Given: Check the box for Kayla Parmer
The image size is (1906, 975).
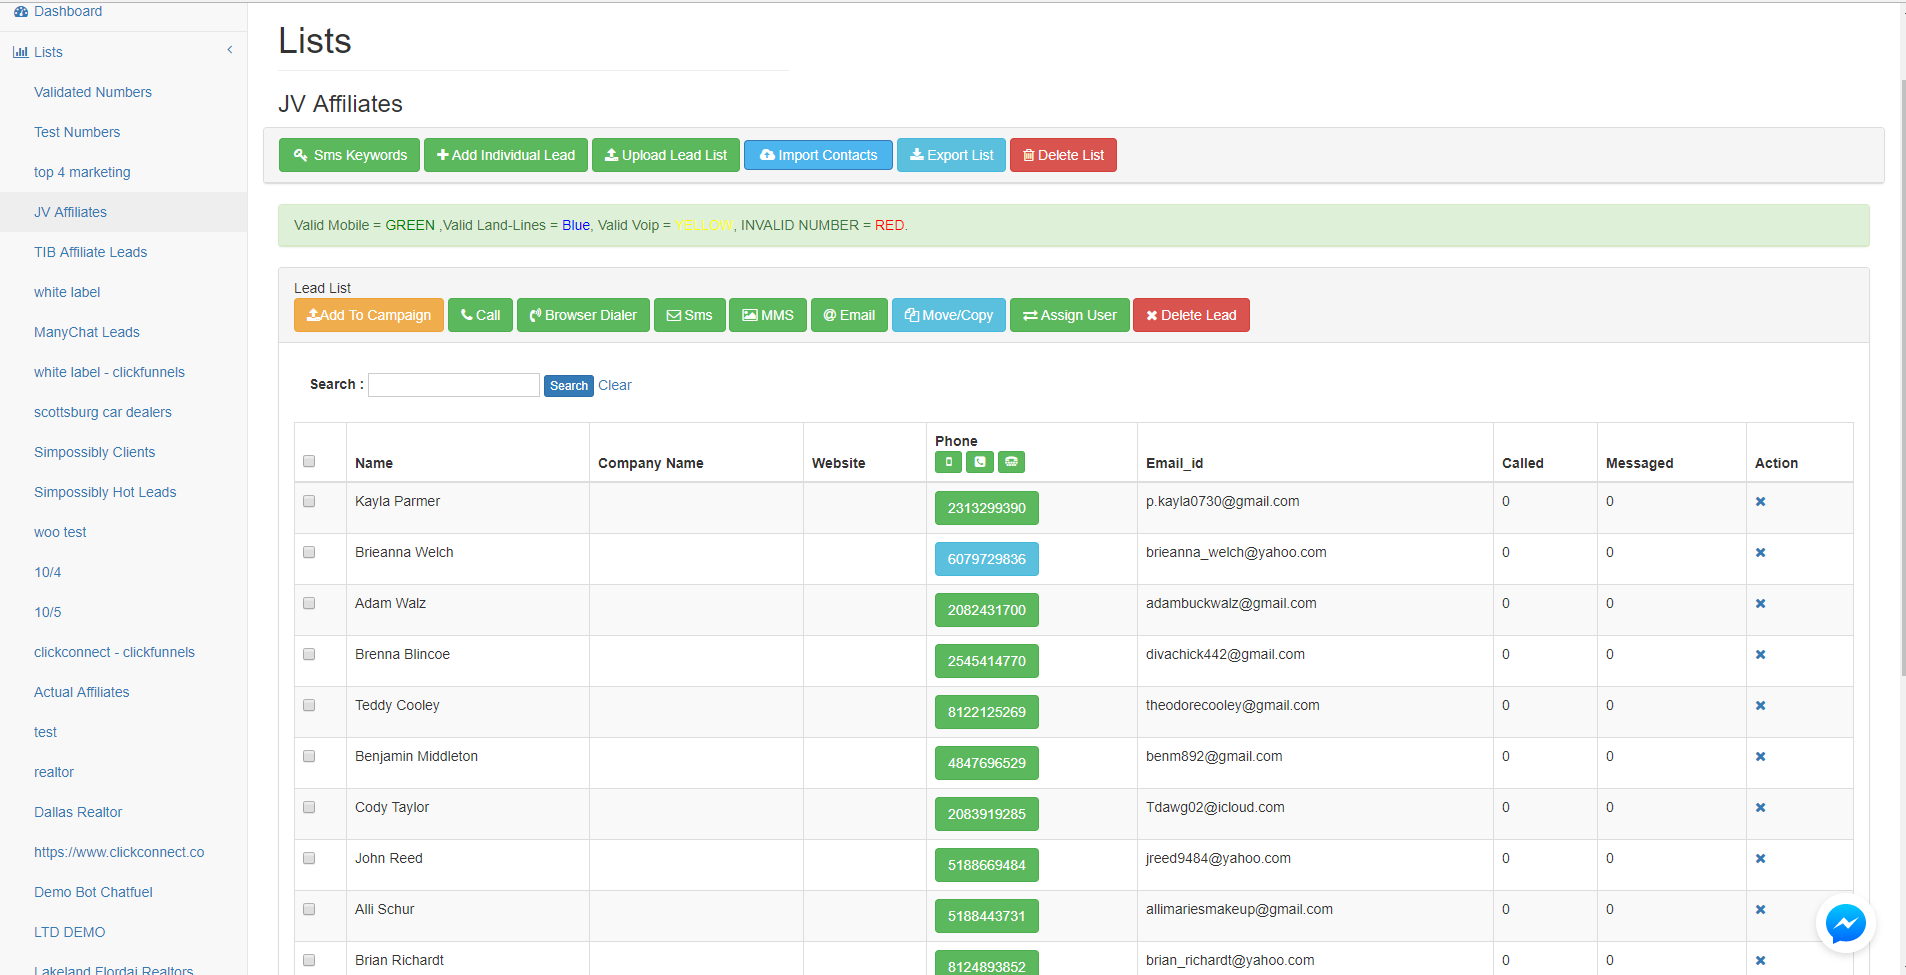Looking at the screenshot, I should point(309,501).
